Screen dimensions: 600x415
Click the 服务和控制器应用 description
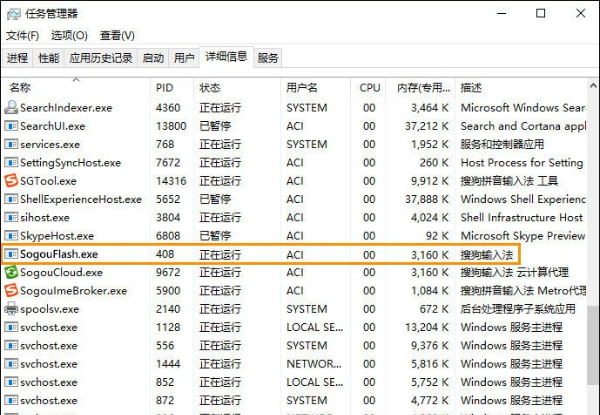pos(502,144)
